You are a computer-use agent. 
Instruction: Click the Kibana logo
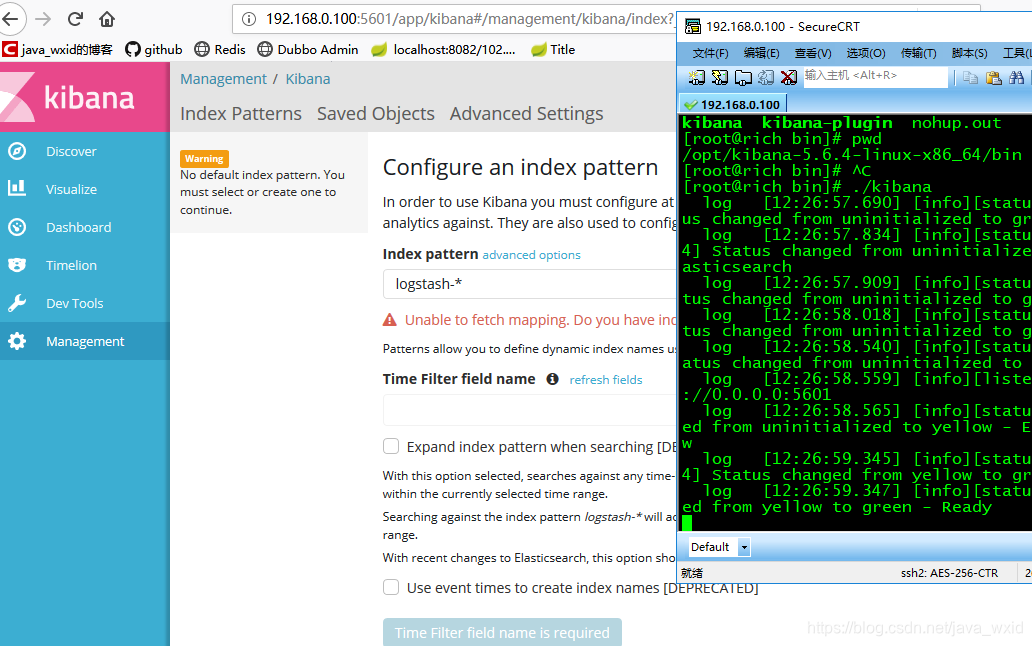point(85,97)
